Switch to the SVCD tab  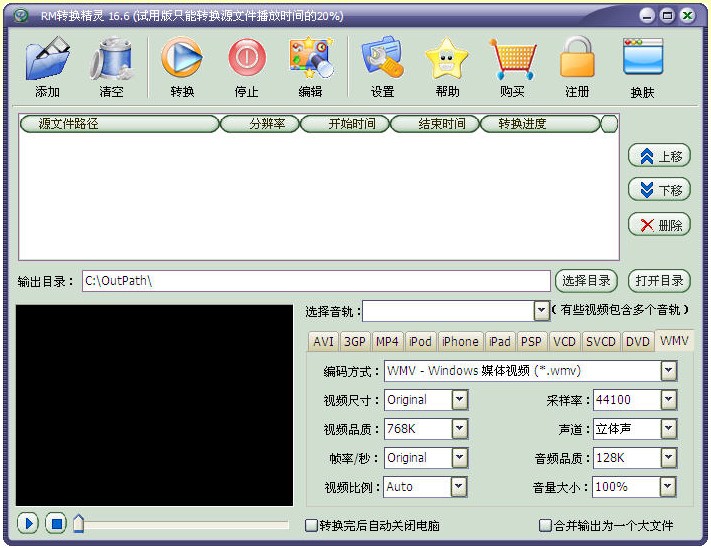tap(601, 341)
